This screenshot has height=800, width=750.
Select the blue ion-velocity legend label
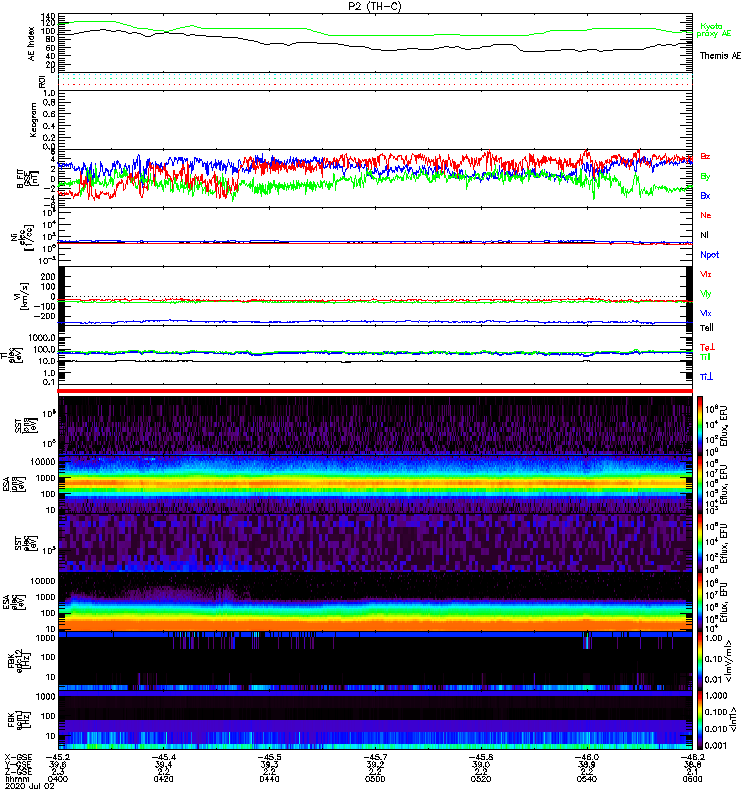(x=706, y=313)
